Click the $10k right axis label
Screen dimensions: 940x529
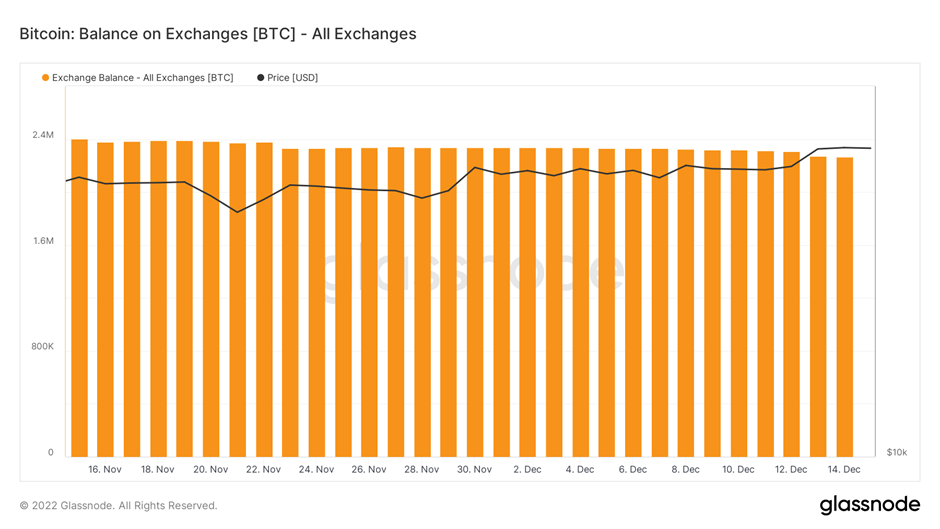(895, 453)
